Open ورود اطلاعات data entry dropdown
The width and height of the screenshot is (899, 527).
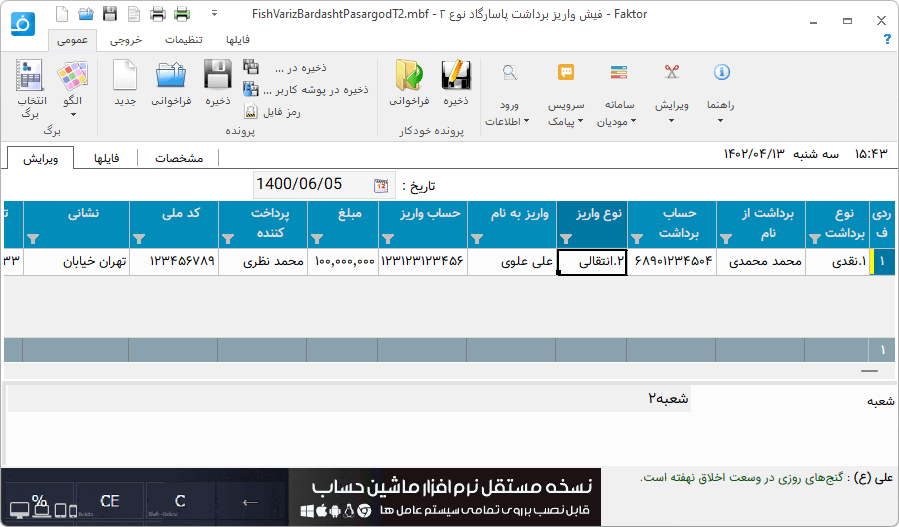coord(508,95)
